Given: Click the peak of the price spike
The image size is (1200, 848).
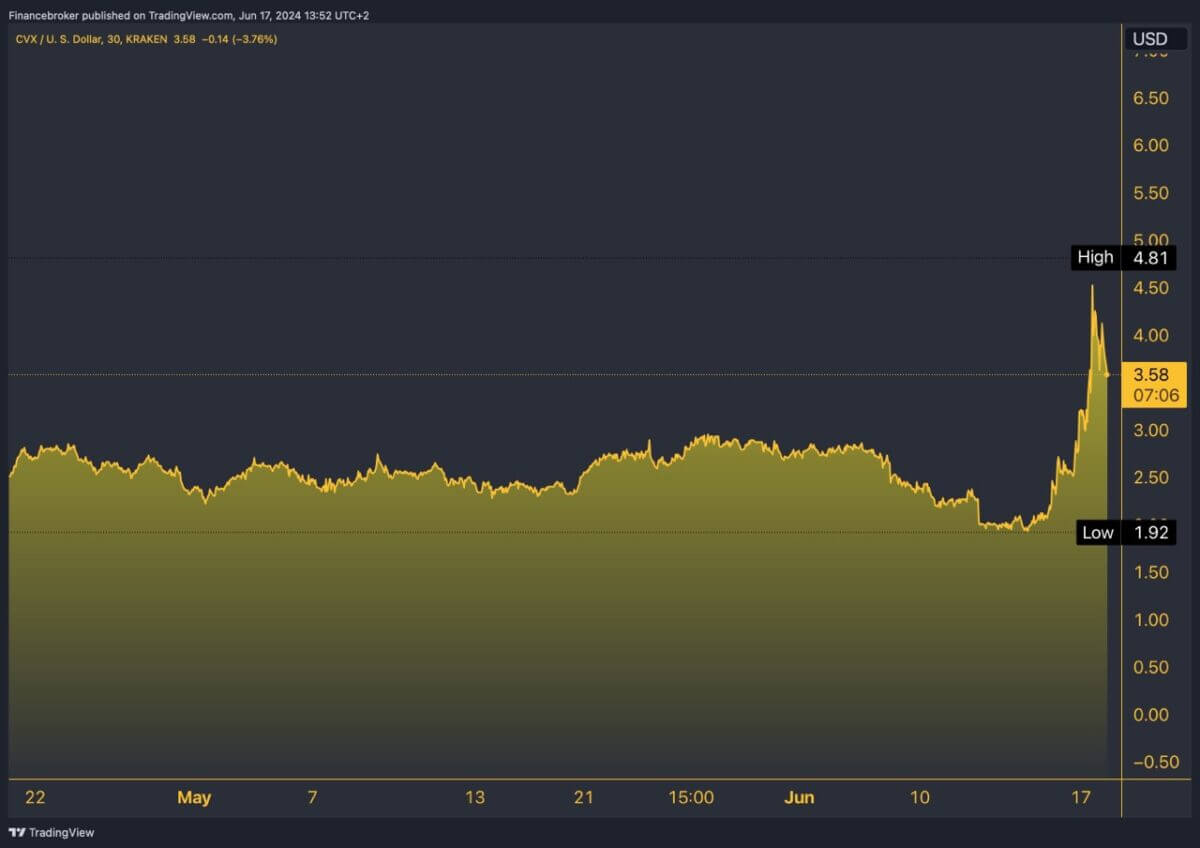Looking at the screenshot, I should [x=1092, y=286].
